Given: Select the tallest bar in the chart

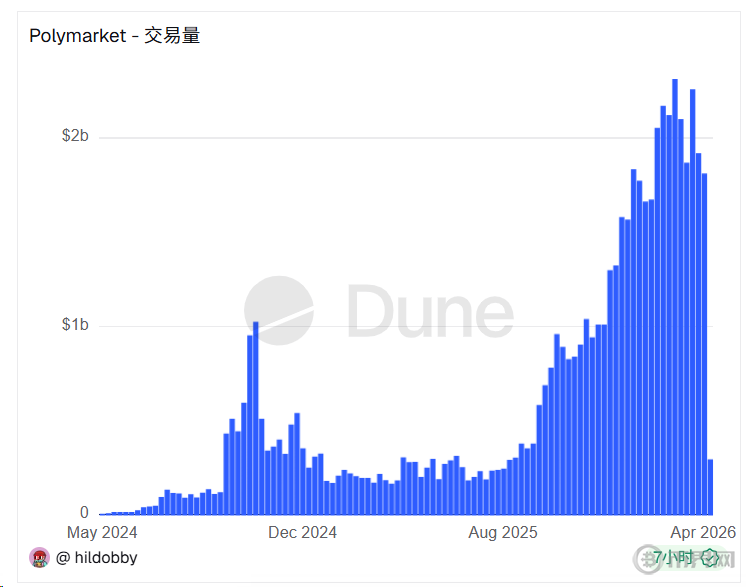Looking at the screenshot, I should pos(675,297).
